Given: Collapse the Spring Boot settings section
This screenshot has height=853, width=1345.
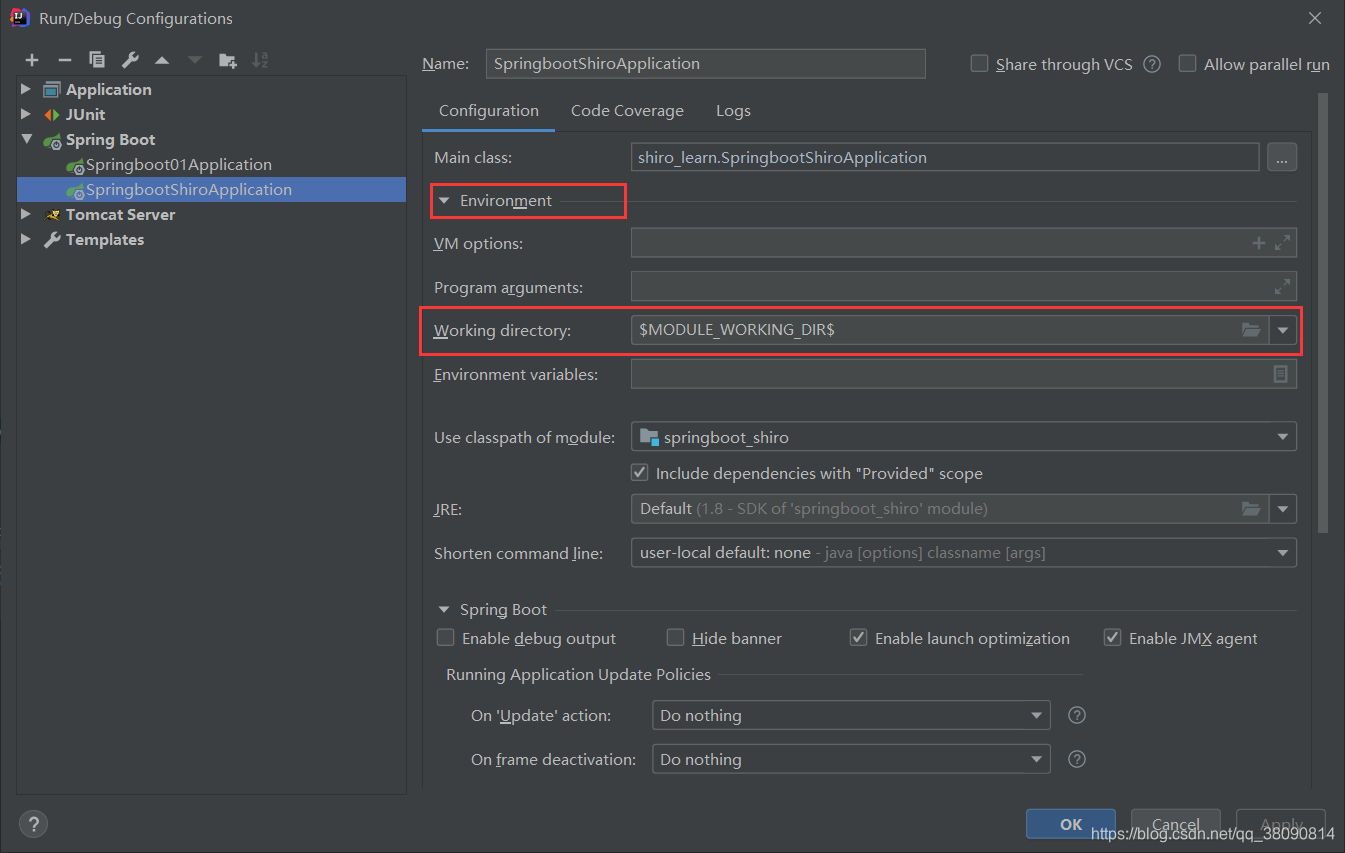Looking at the screenshot, I should 444,609.
